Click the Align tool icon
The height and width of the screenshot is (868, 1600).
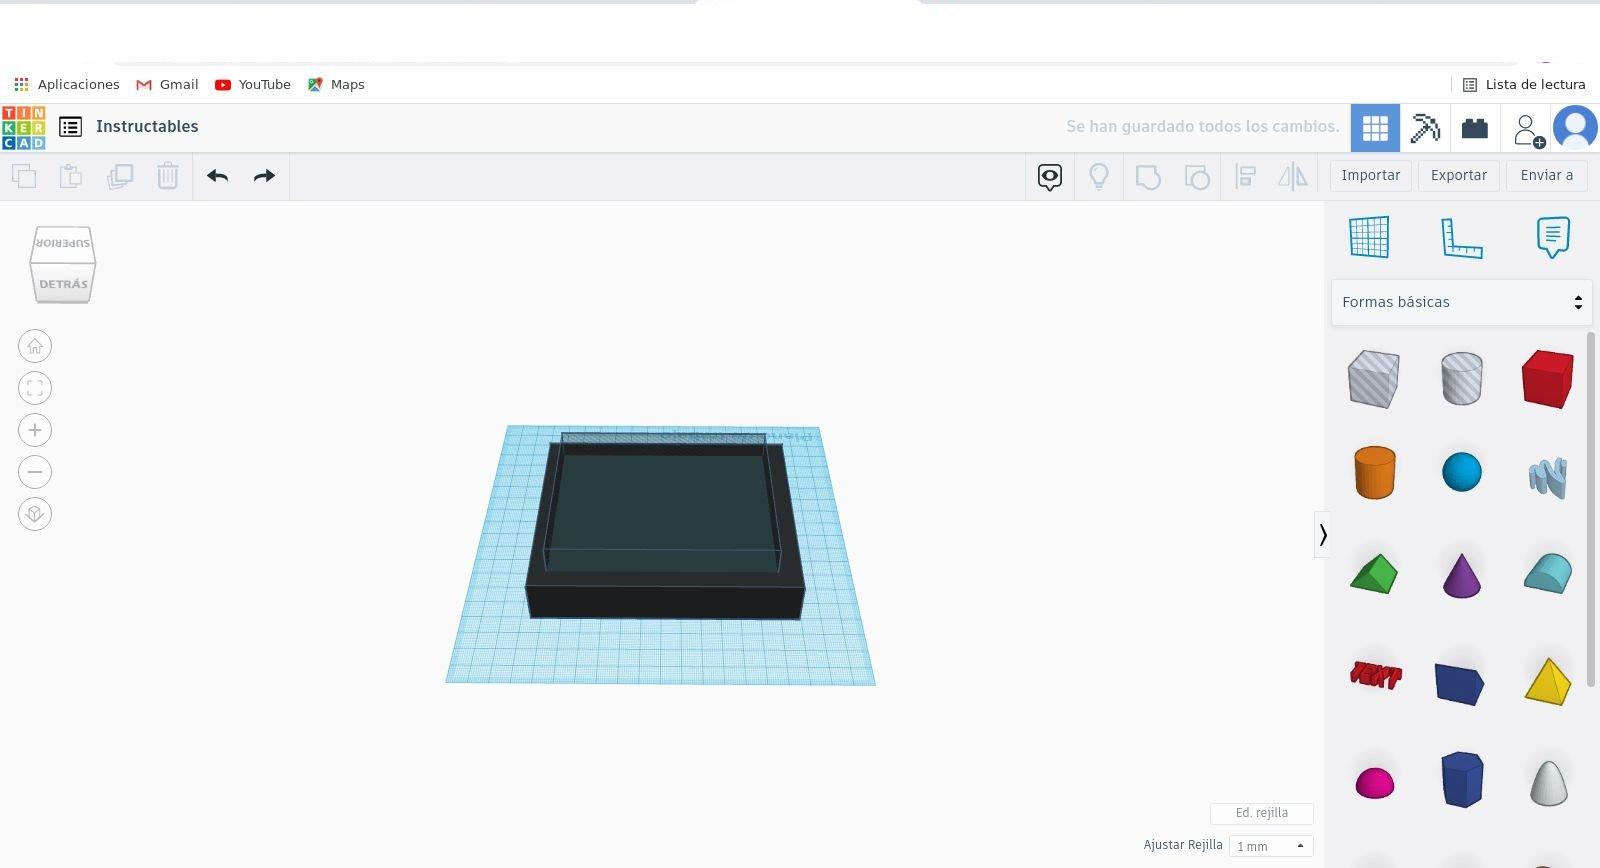pyautogui.click(x=1246, y=177)
